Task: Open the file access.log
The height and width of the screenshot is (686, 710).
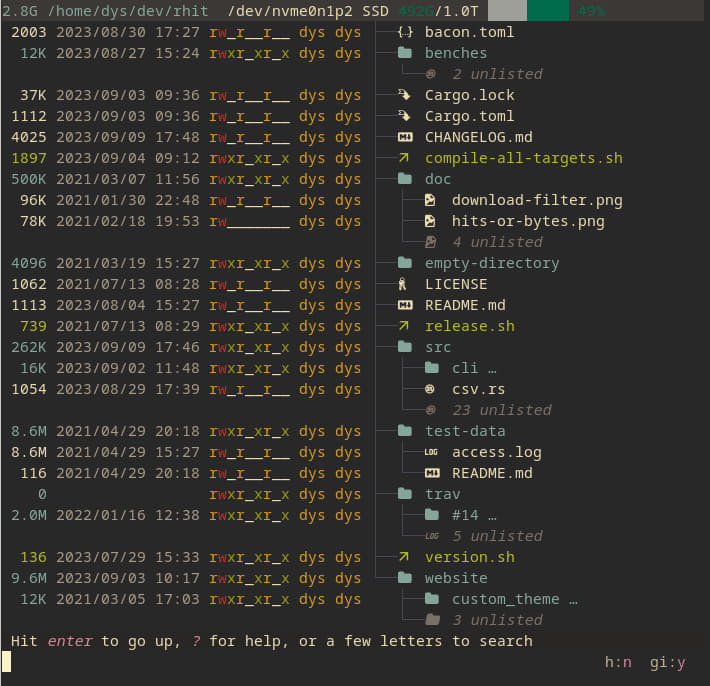Action: click(x=496, y=452)
